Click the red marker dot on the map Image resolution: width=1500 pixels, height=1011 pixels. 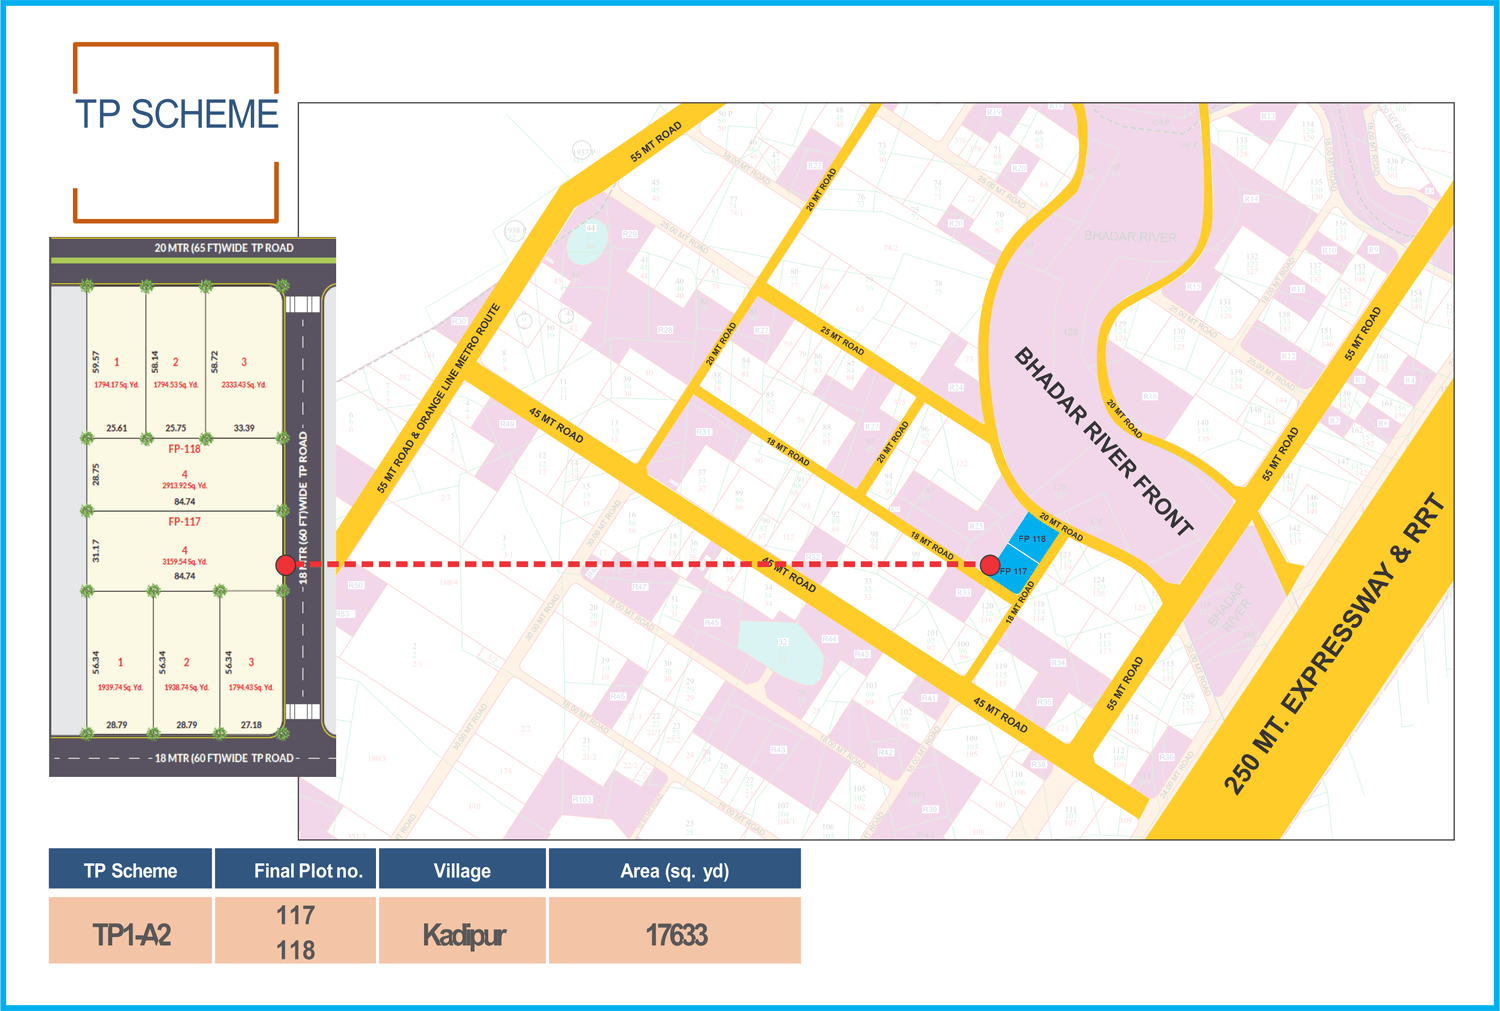[990, 565]
